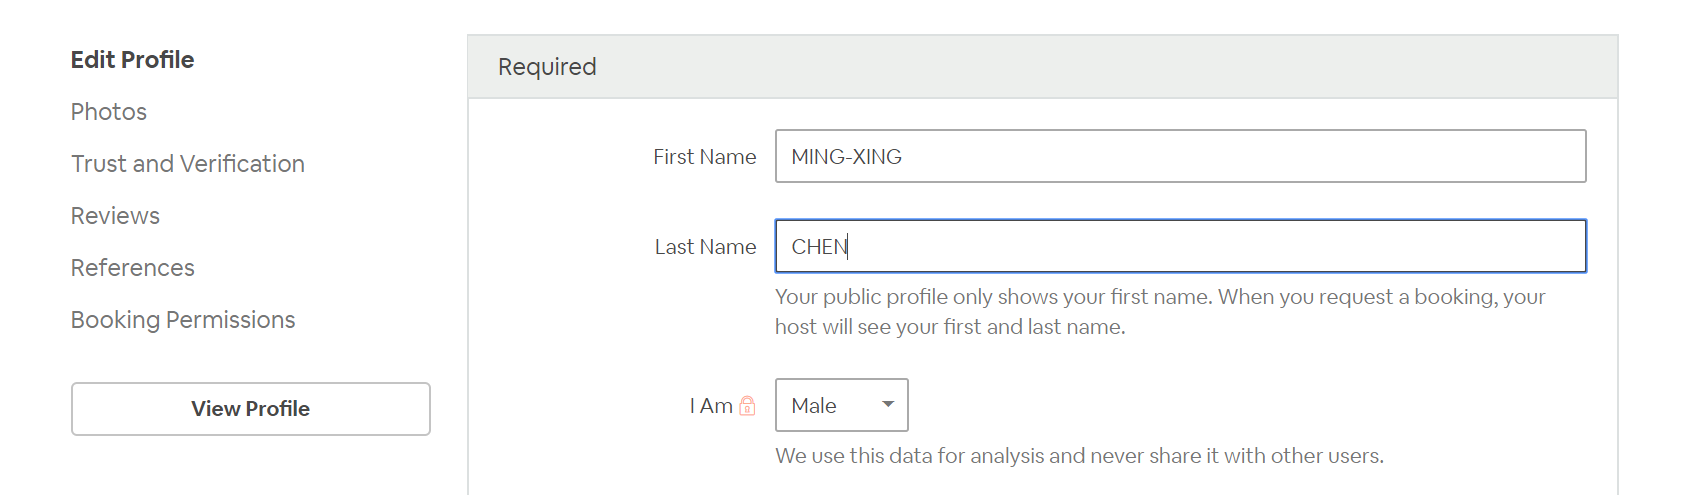This screenshot has height=495, width=1683.
Task: Click the MING-XING text in First Name
Action: tap(846, 157)
